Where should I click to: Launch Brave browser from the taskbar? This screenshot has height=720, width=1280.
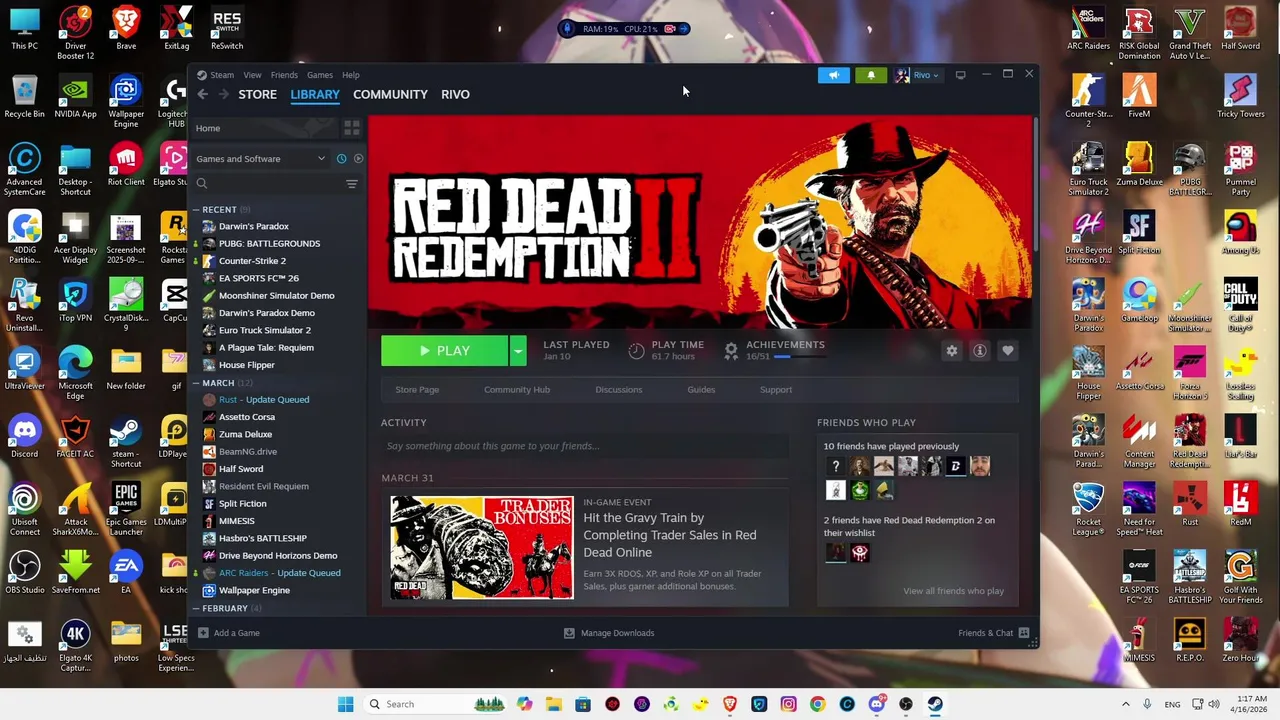(730, 704)
